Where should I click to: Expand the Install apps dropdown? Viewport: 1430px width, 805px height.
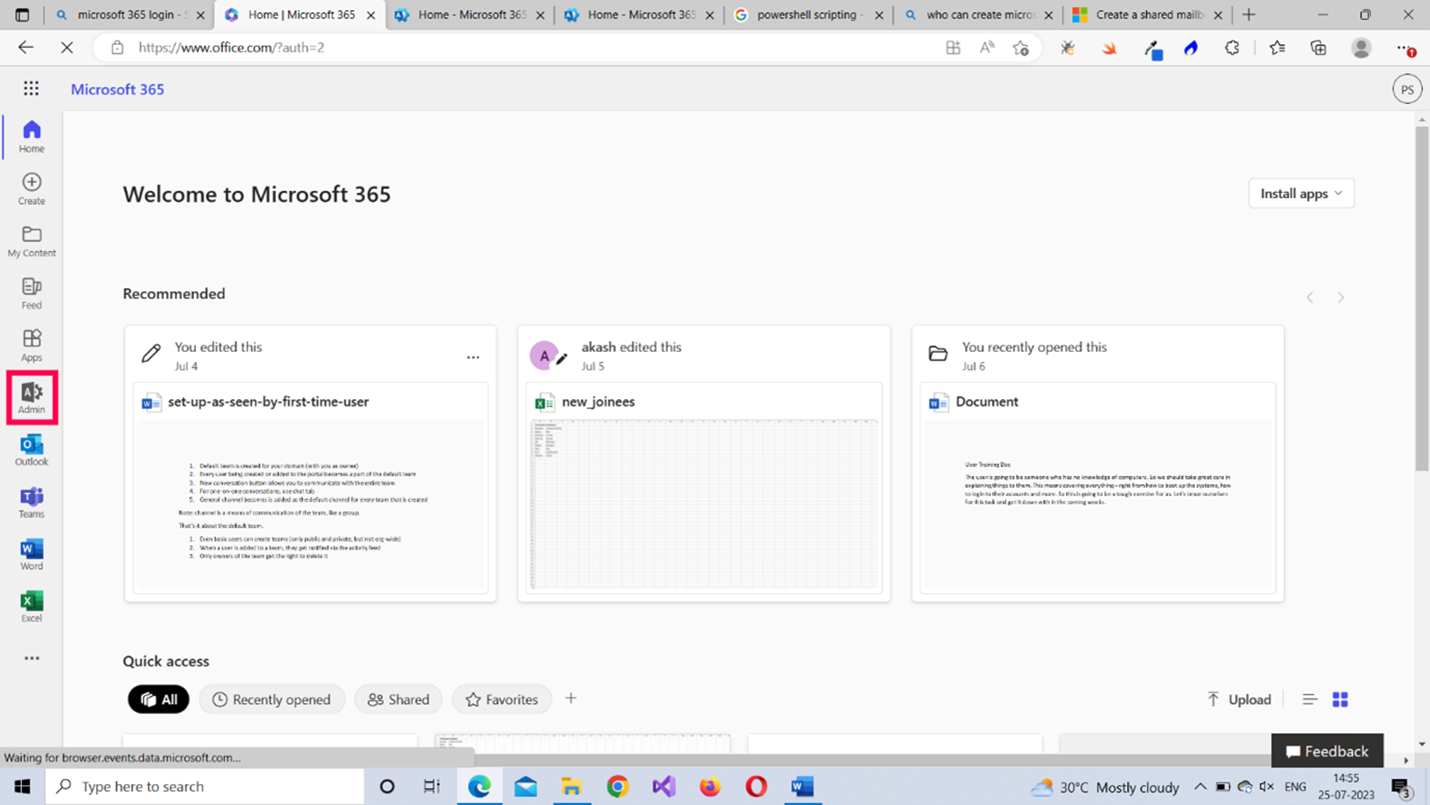(x=1301, y=193)
